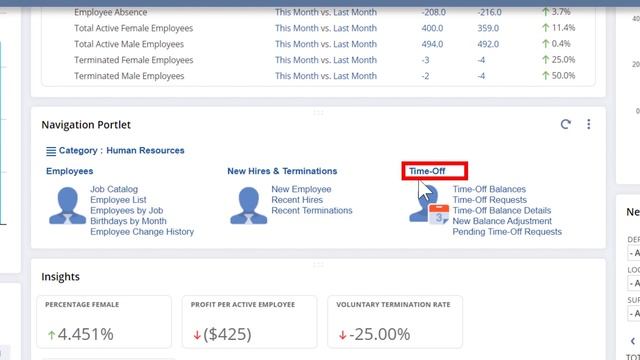Screen dimensions: 640x360
Task: Click the Employees person icon
Action: 67,206
